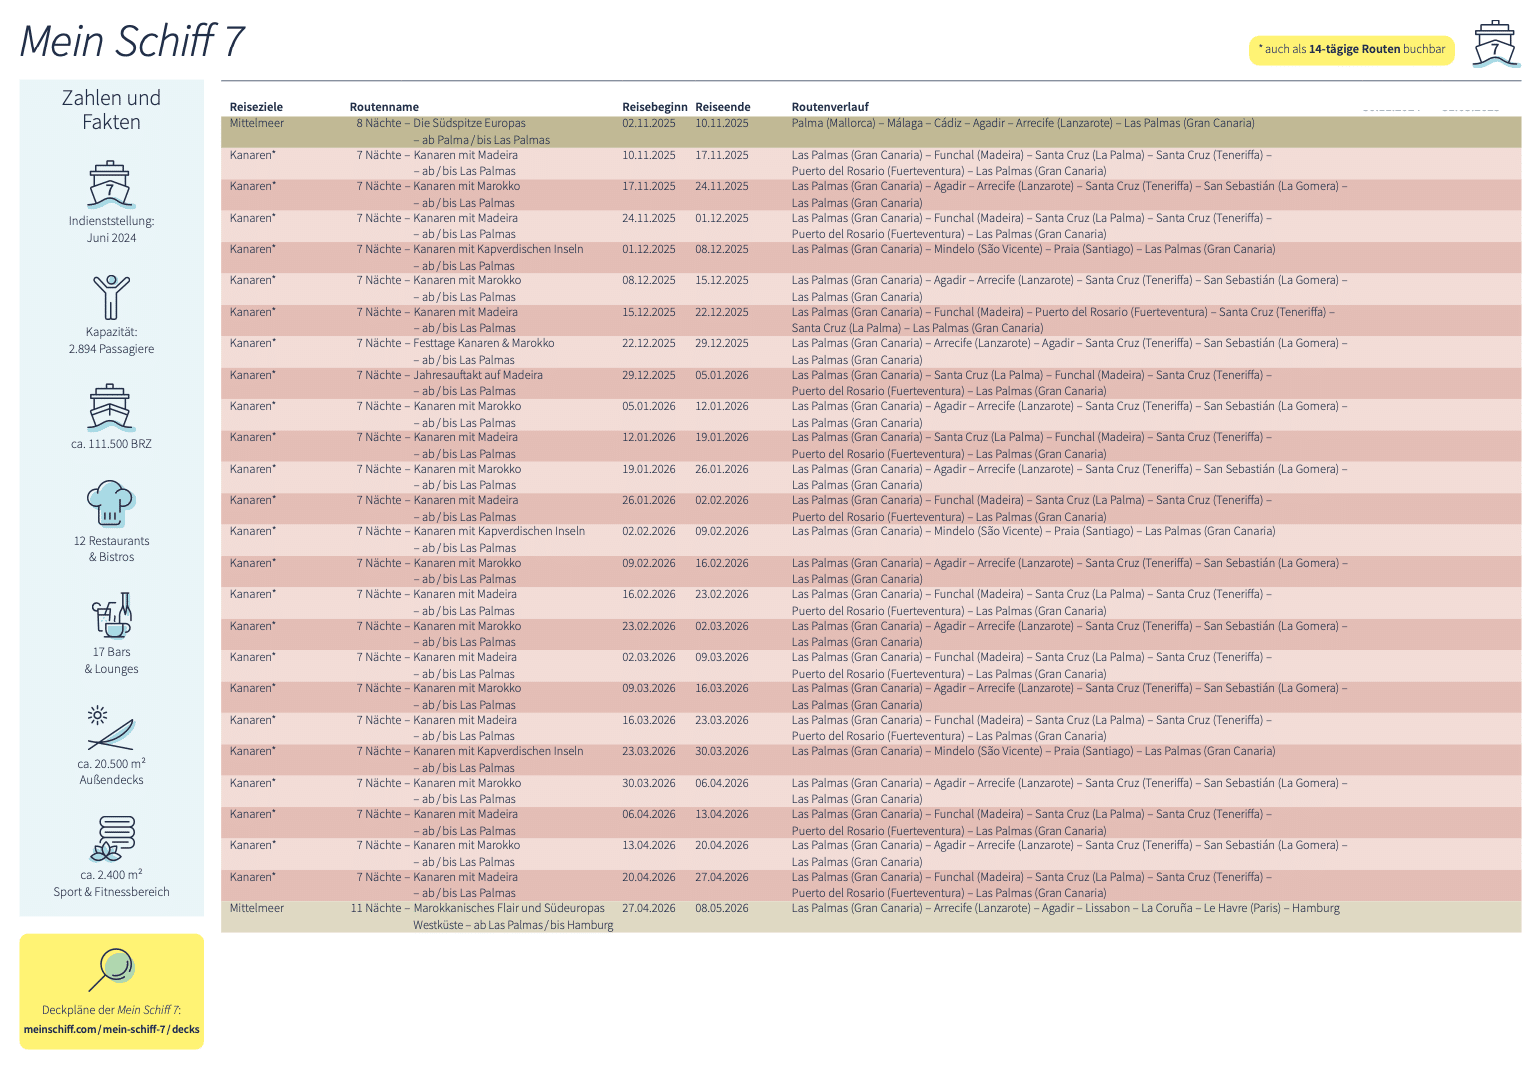Select the 'Reiseziele' column header
The image size is (1539, 1067).
(x=256, y=107)
